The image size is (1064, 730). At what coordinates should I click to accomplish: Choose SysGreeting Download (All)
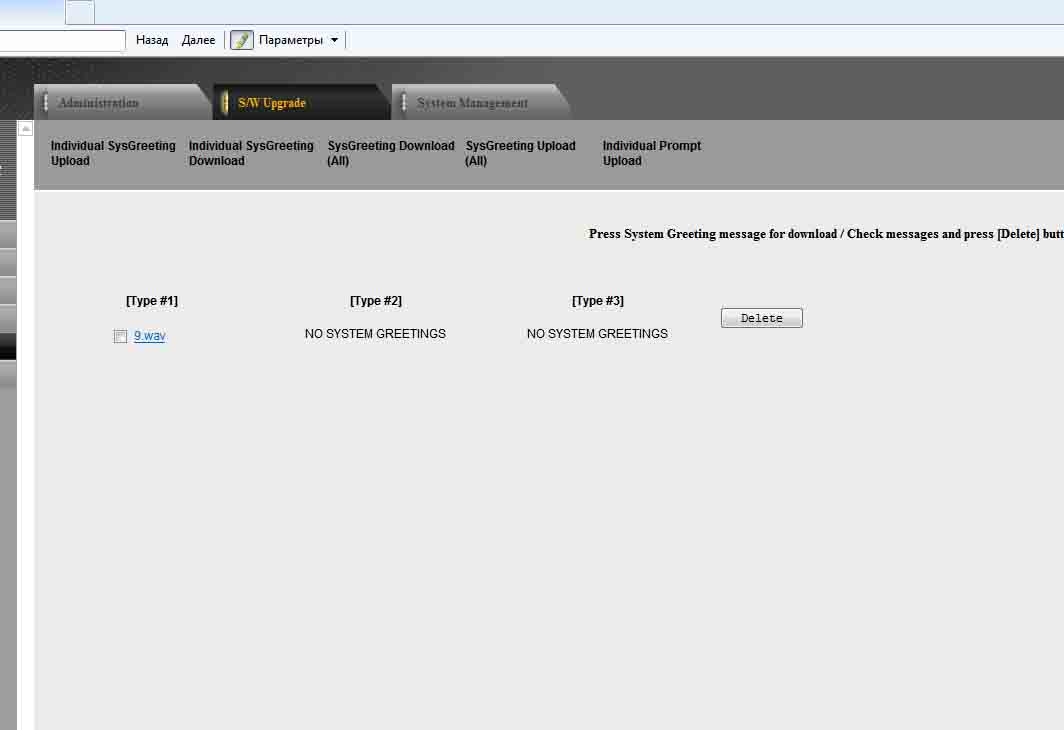click(x=390, y=153)
